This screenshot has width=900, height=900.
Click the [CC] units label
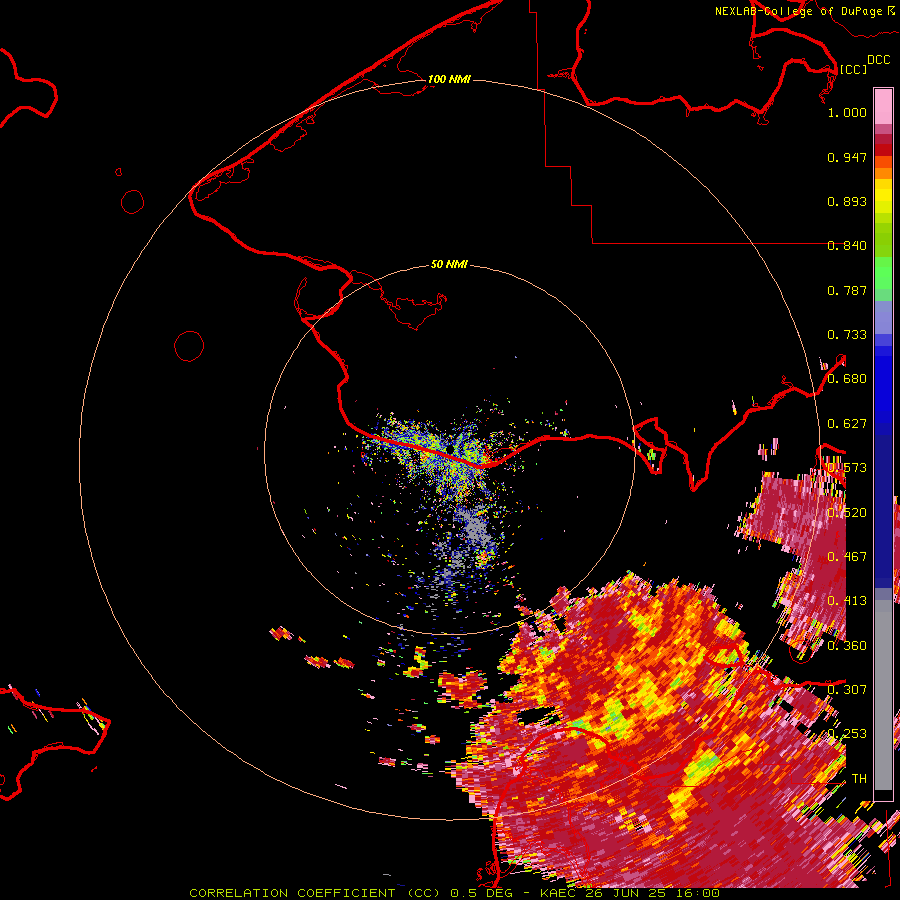click(853, 69)
